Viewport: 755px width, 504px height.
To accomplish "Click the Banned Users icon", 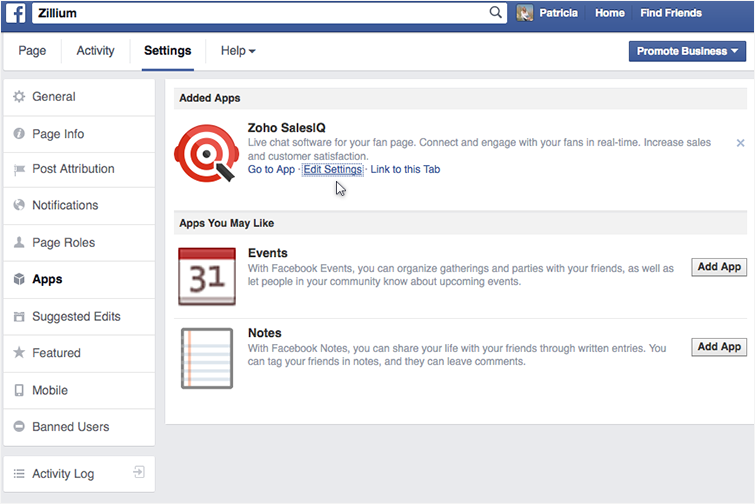I will coord(19,426).
